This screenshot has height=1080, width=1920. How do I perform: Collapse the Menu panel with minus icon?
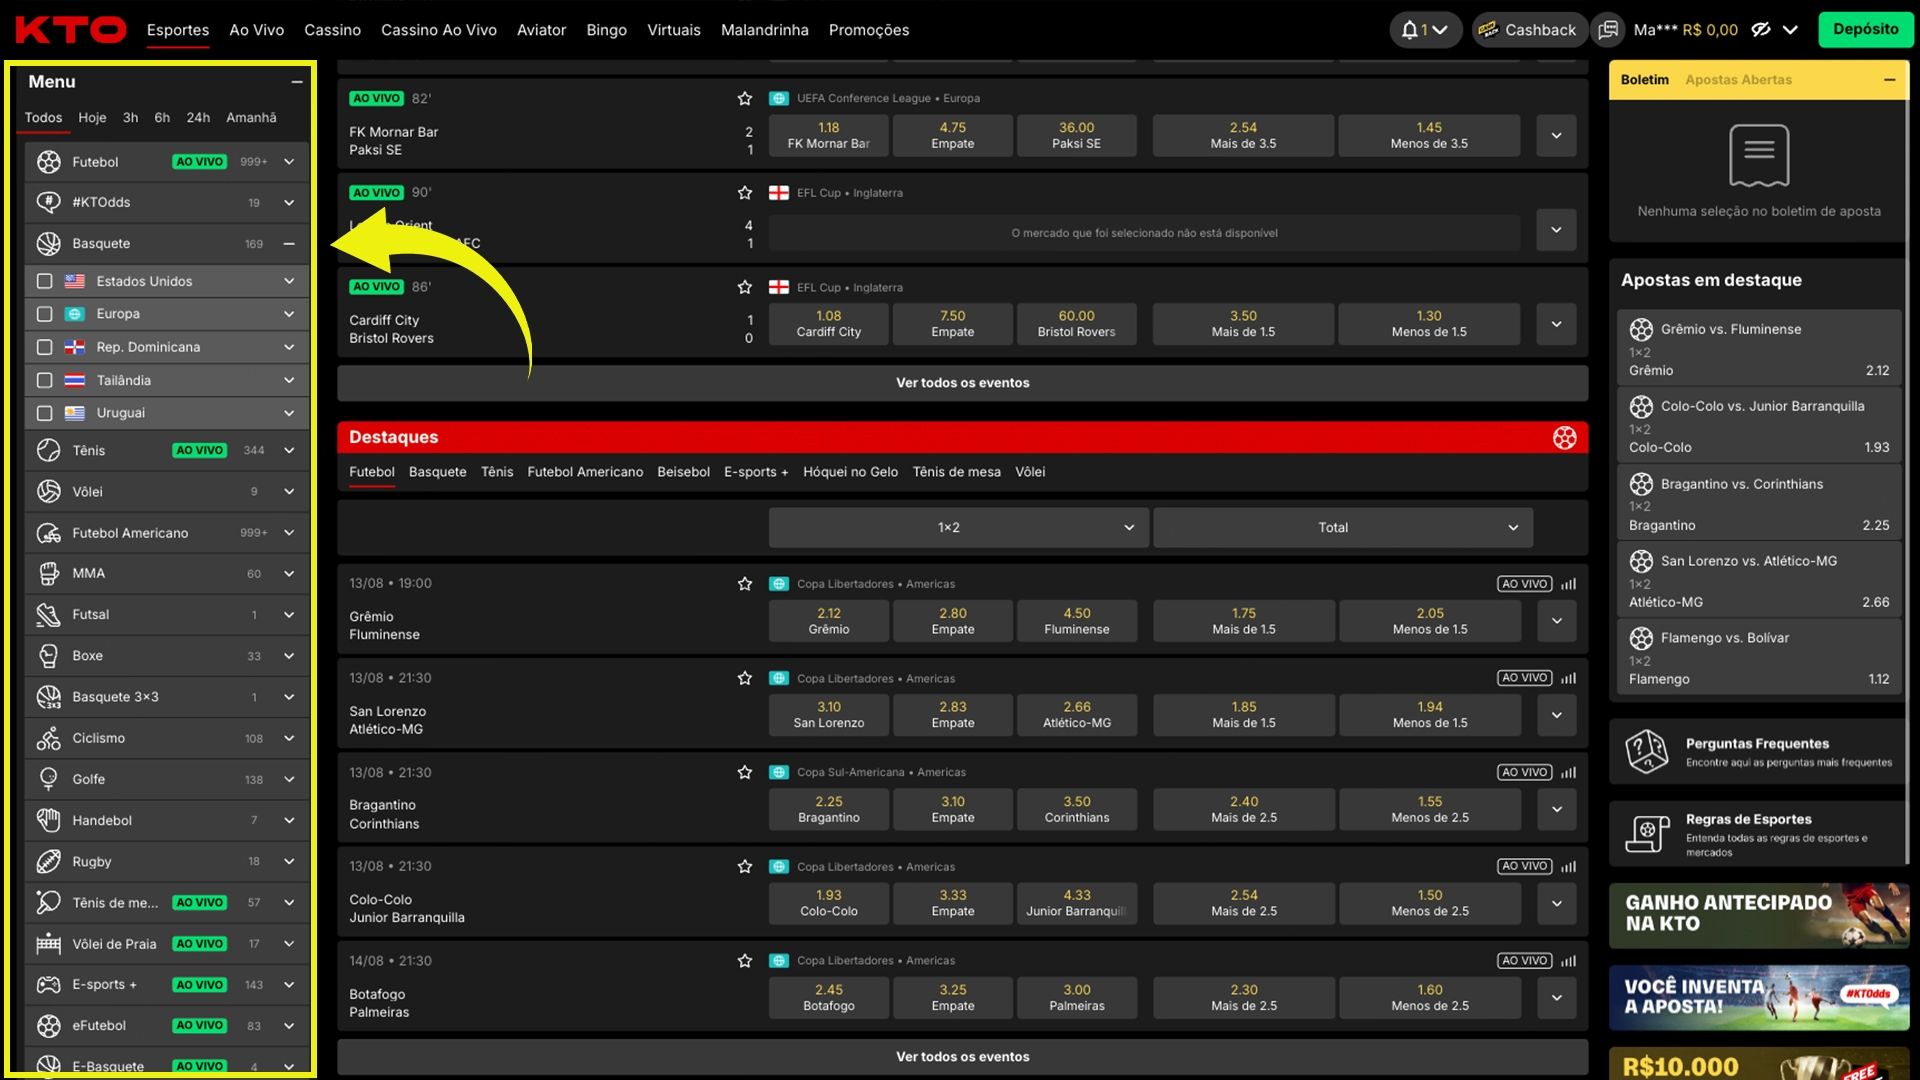297,82
